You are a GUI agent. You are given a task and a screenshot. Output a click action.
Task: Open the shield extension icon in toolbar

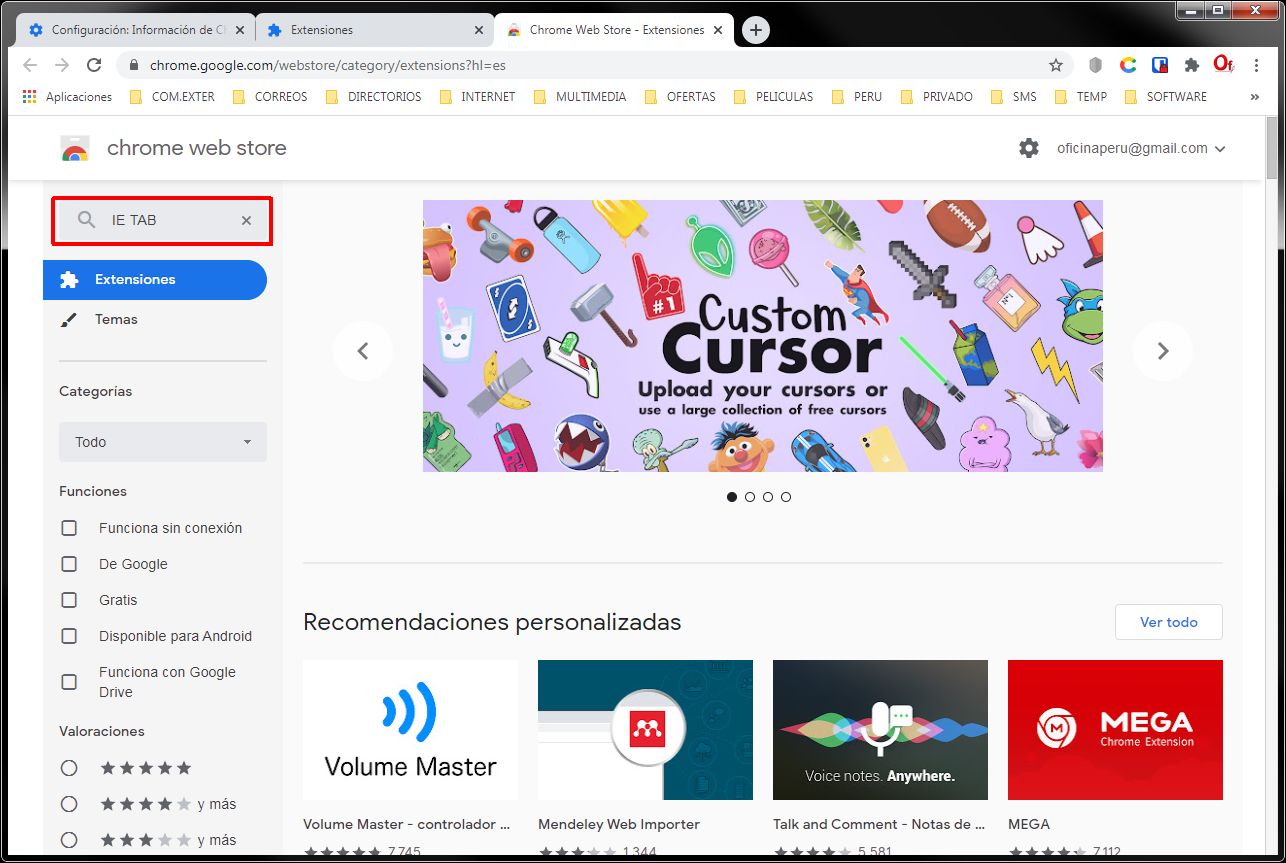point(1096,65)
